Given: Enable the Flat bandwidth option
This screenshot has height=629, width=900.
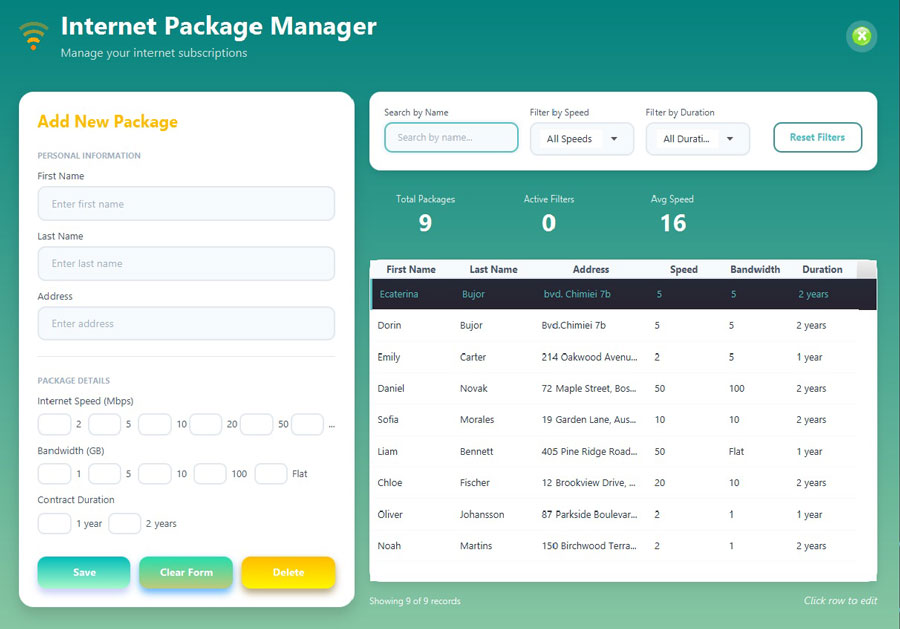Looking at the screenshot, I should (x=271, y=474).
